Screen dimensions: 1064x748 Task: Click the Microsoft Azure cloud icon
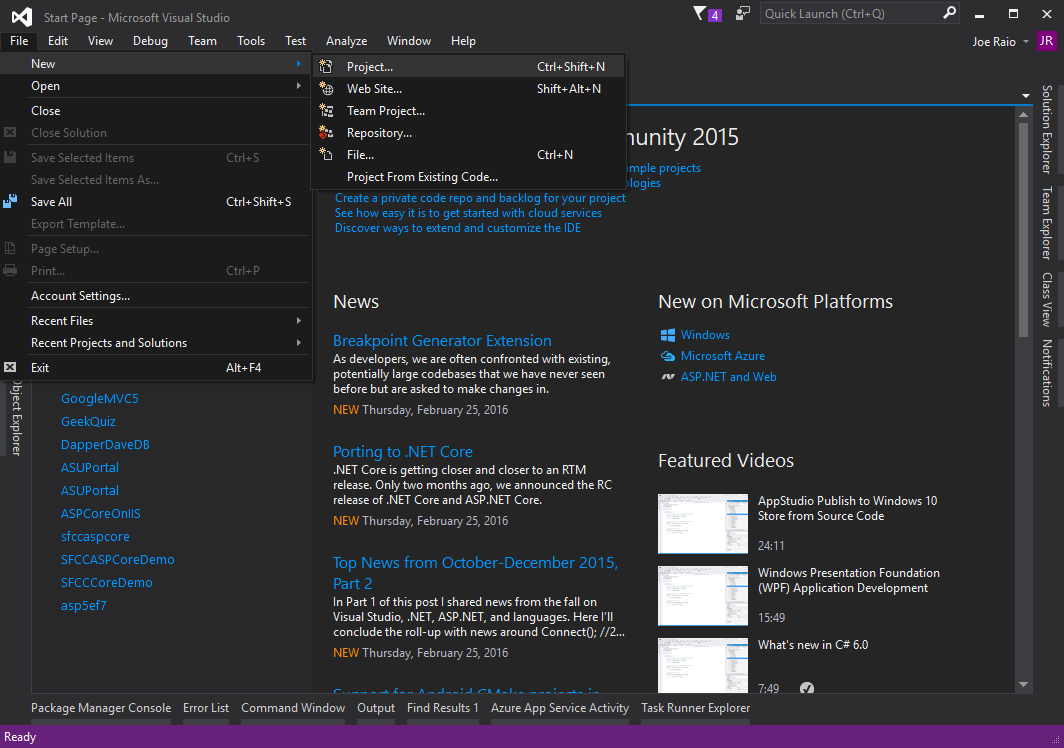point(668,356)
